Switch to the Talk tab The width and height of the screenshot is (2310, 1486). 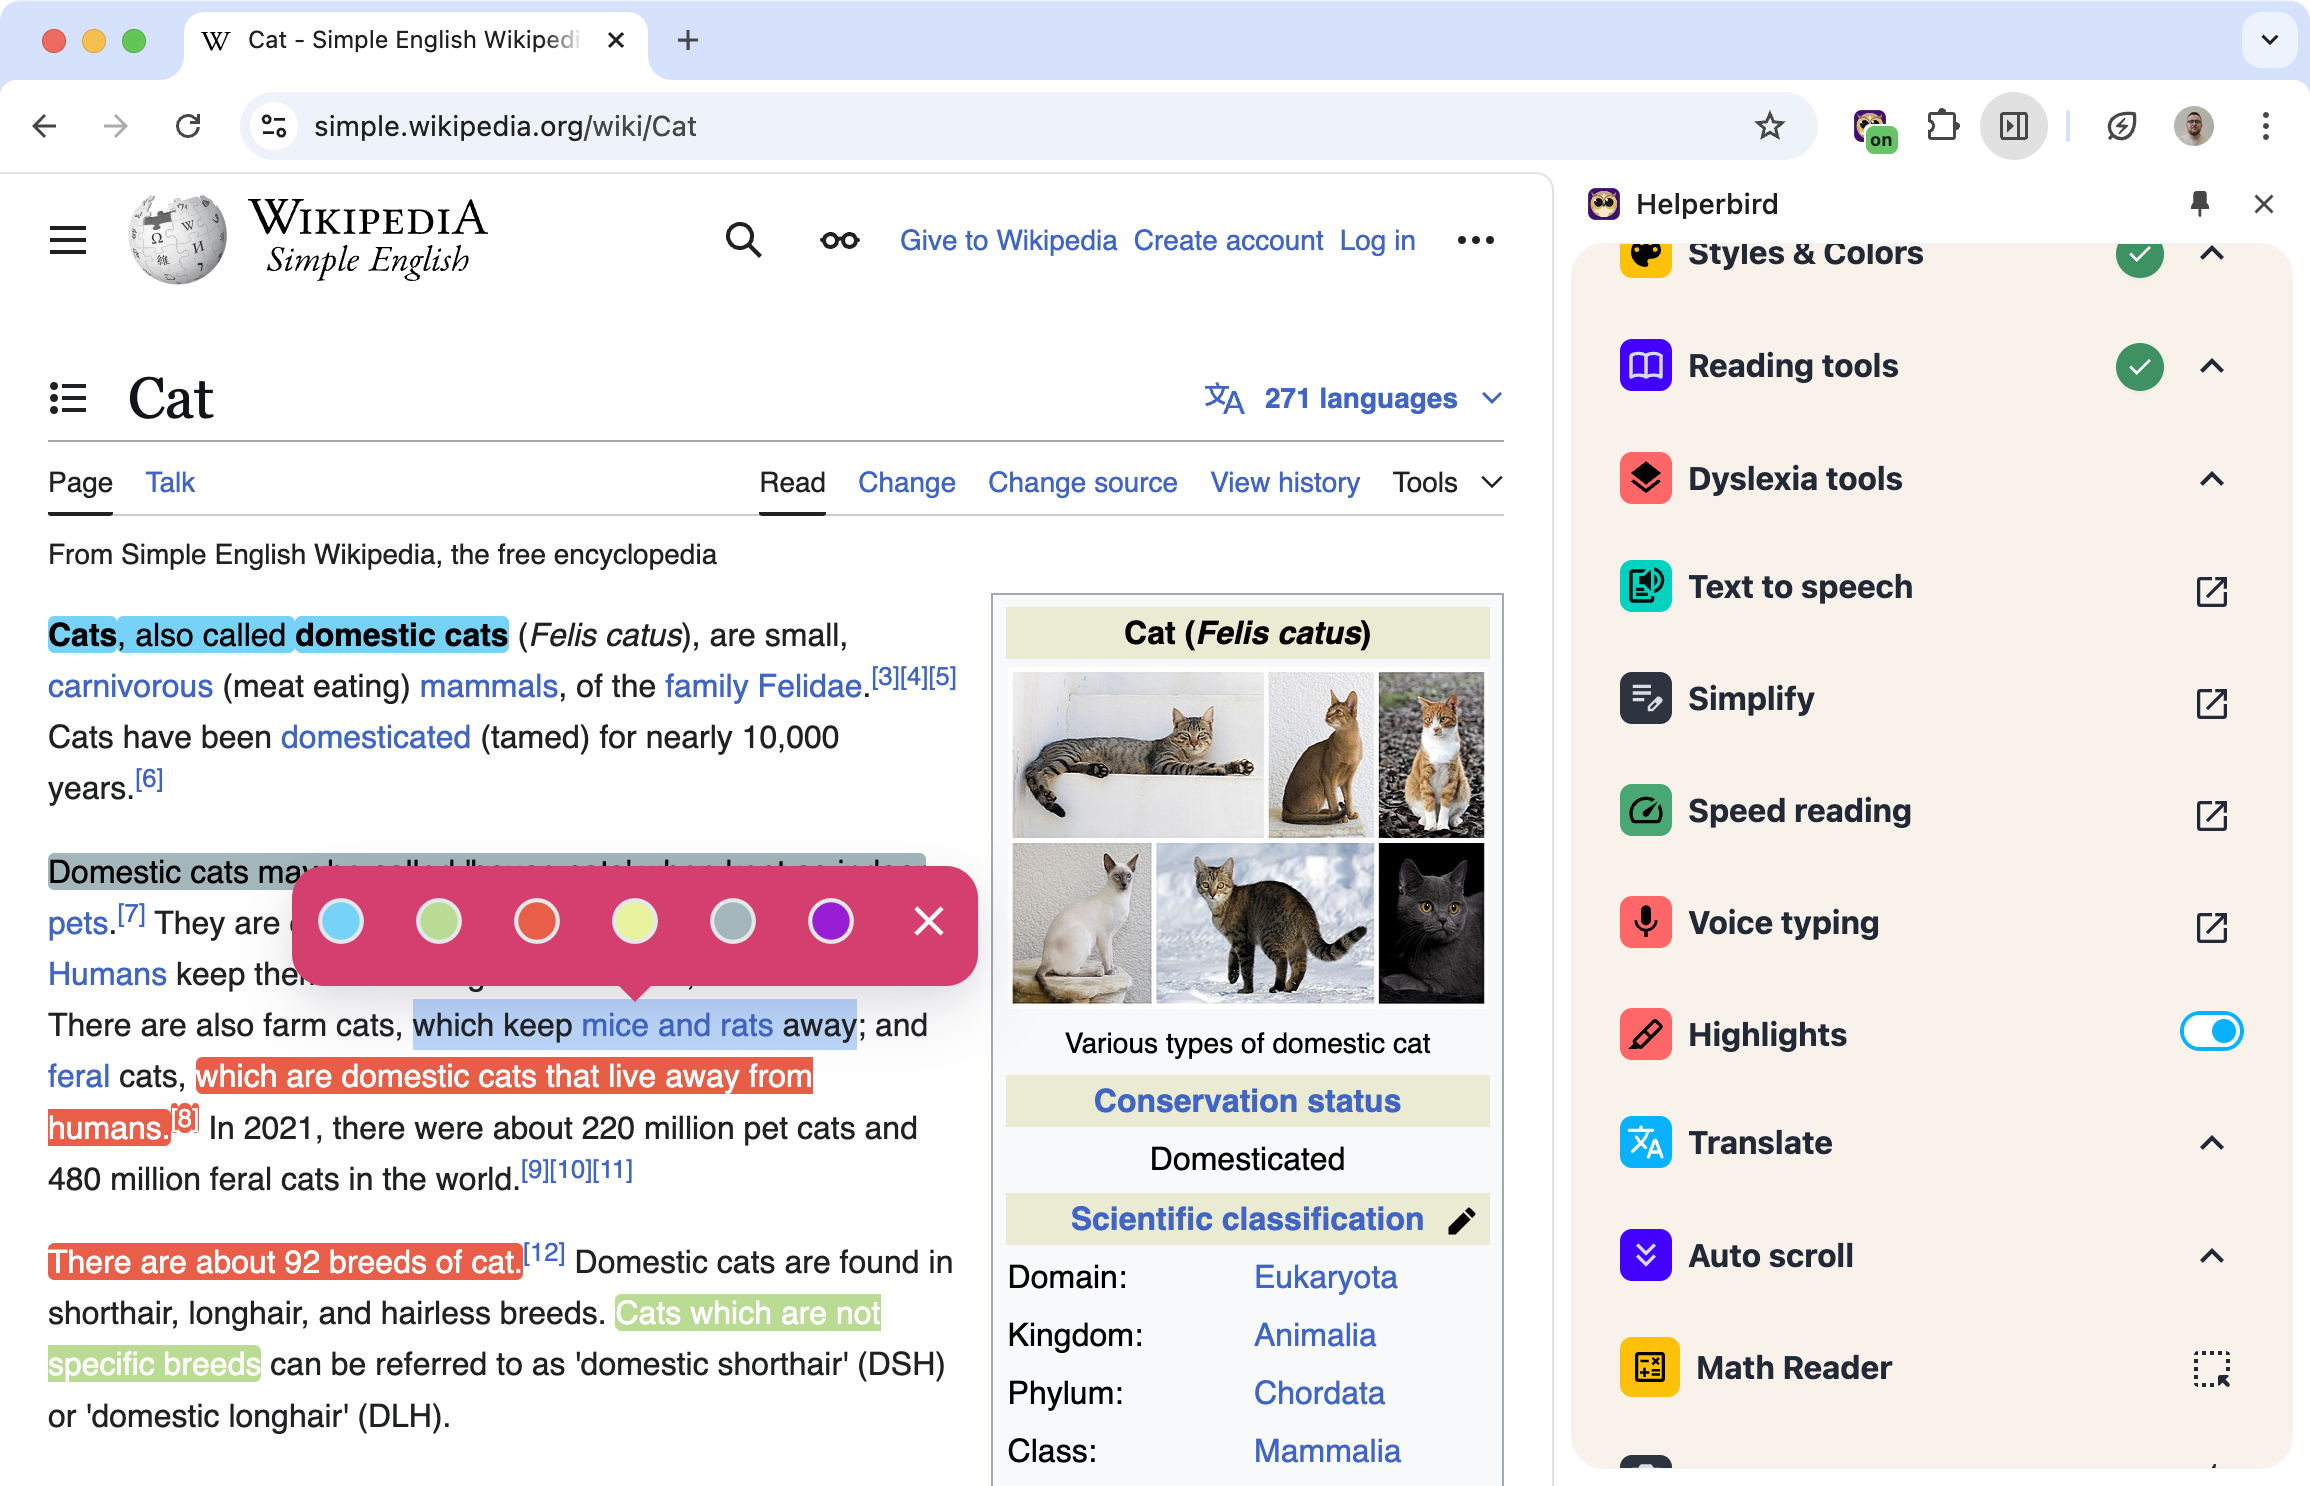tap(170, 482)
